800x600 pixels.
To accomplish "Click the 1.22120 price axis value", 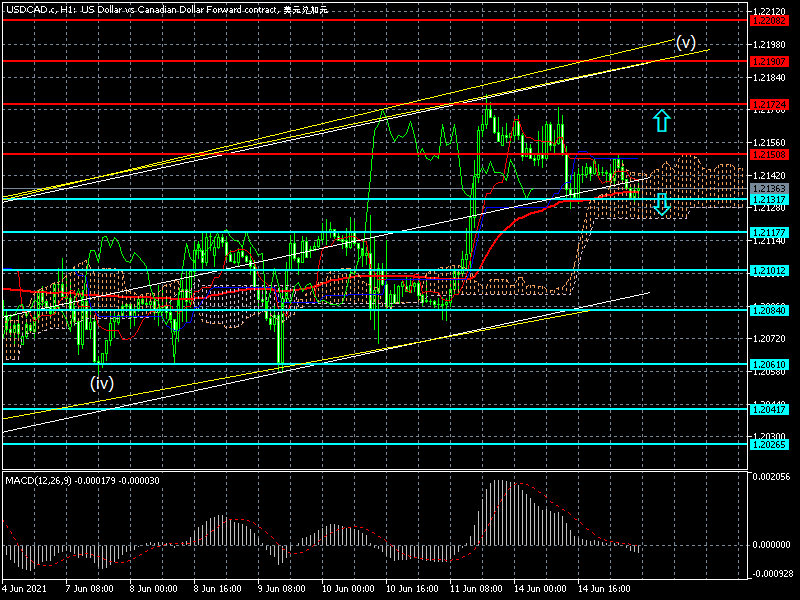I will [769, 11].
